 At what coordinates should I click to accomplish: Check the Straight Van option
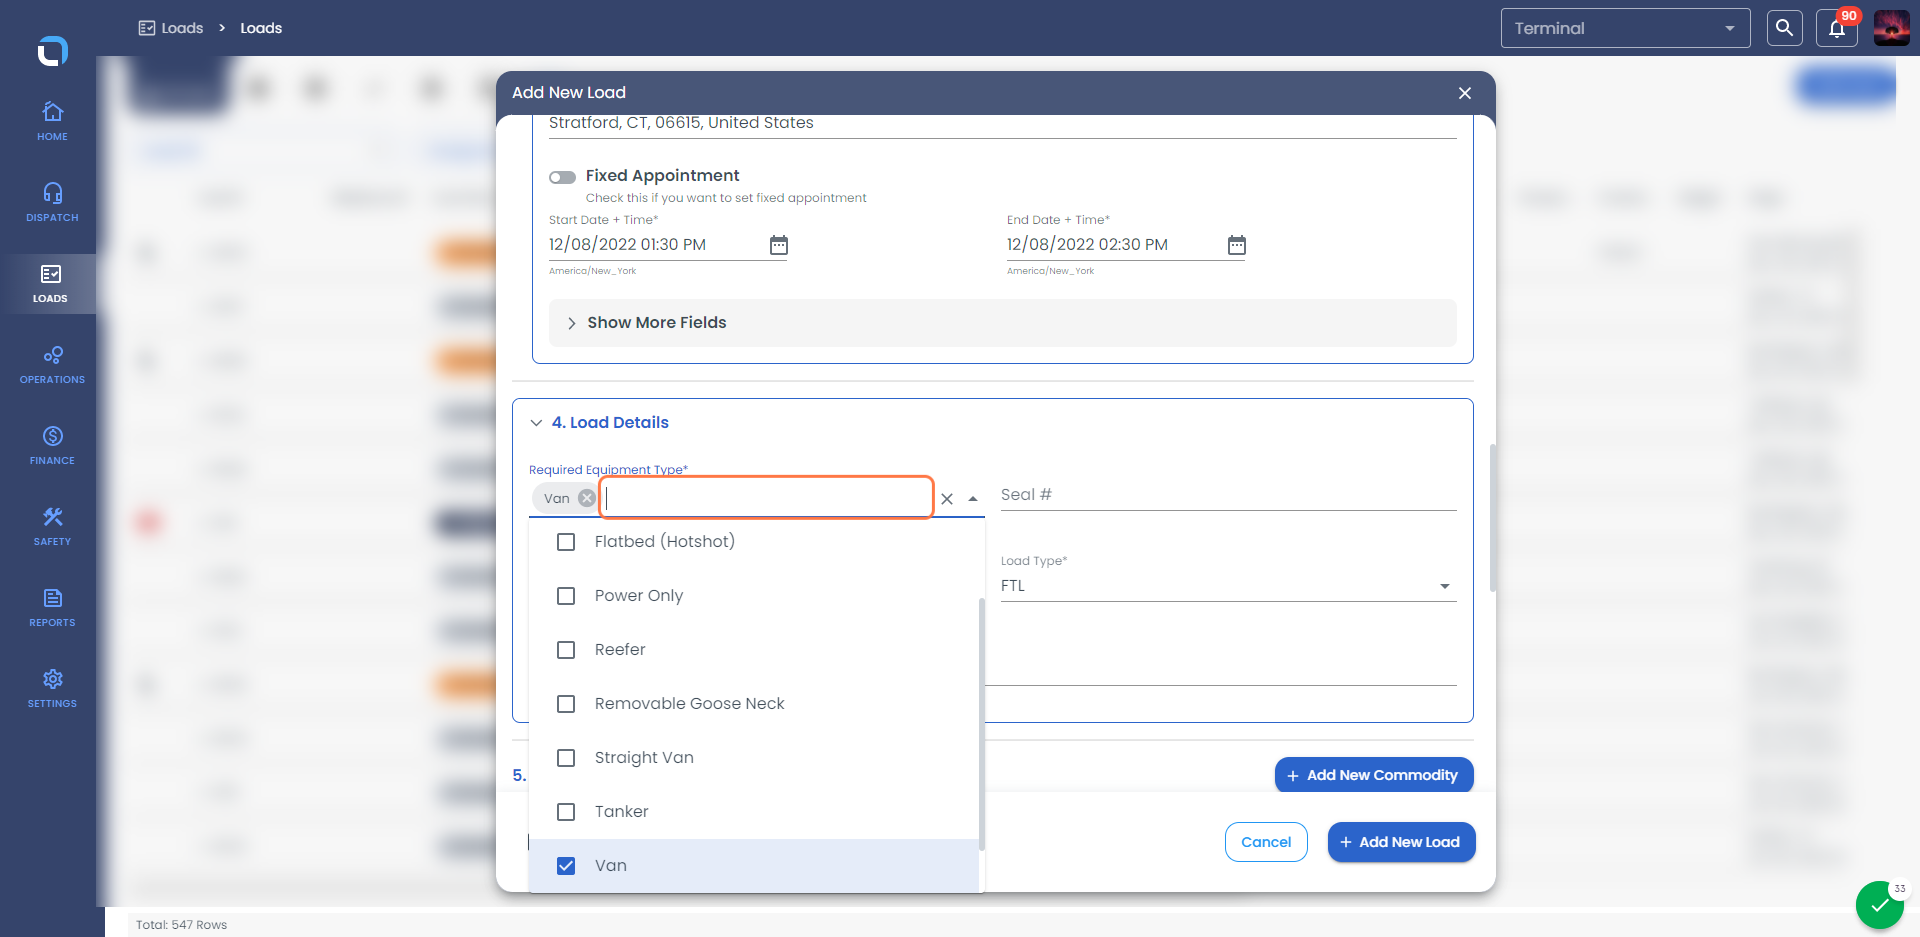point(566,758)
